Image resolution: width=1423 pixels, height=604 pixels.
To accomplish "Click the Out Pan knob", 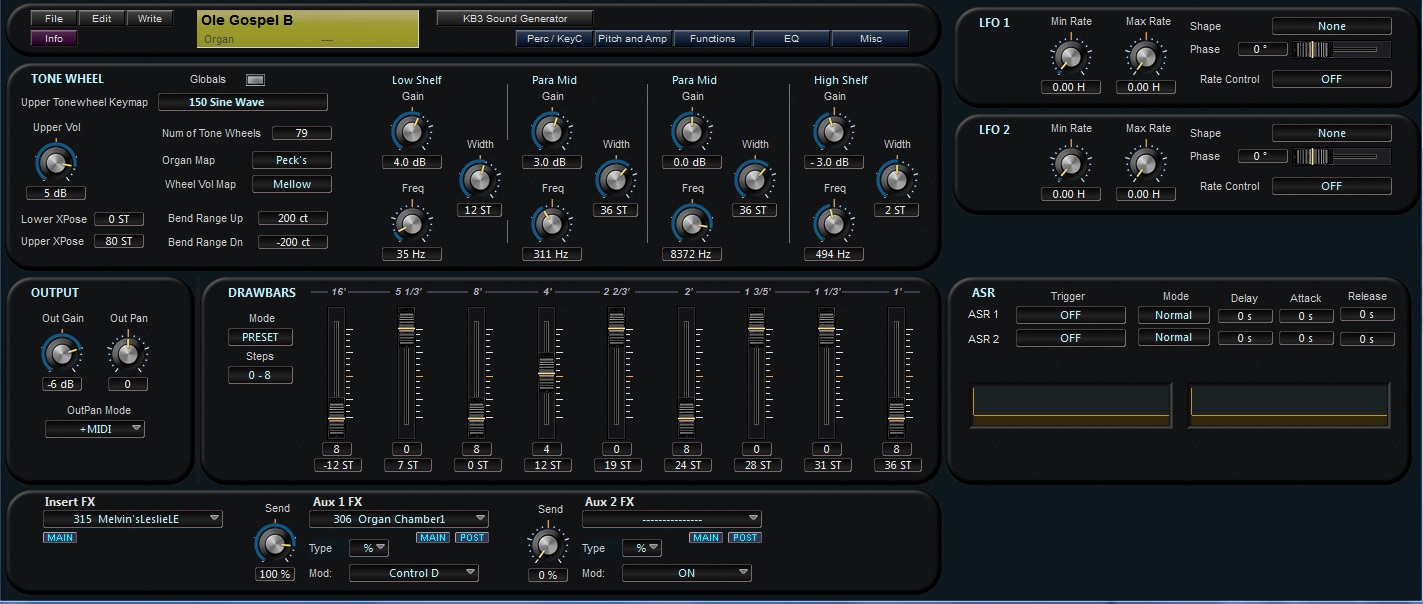I will pos(127,353).
